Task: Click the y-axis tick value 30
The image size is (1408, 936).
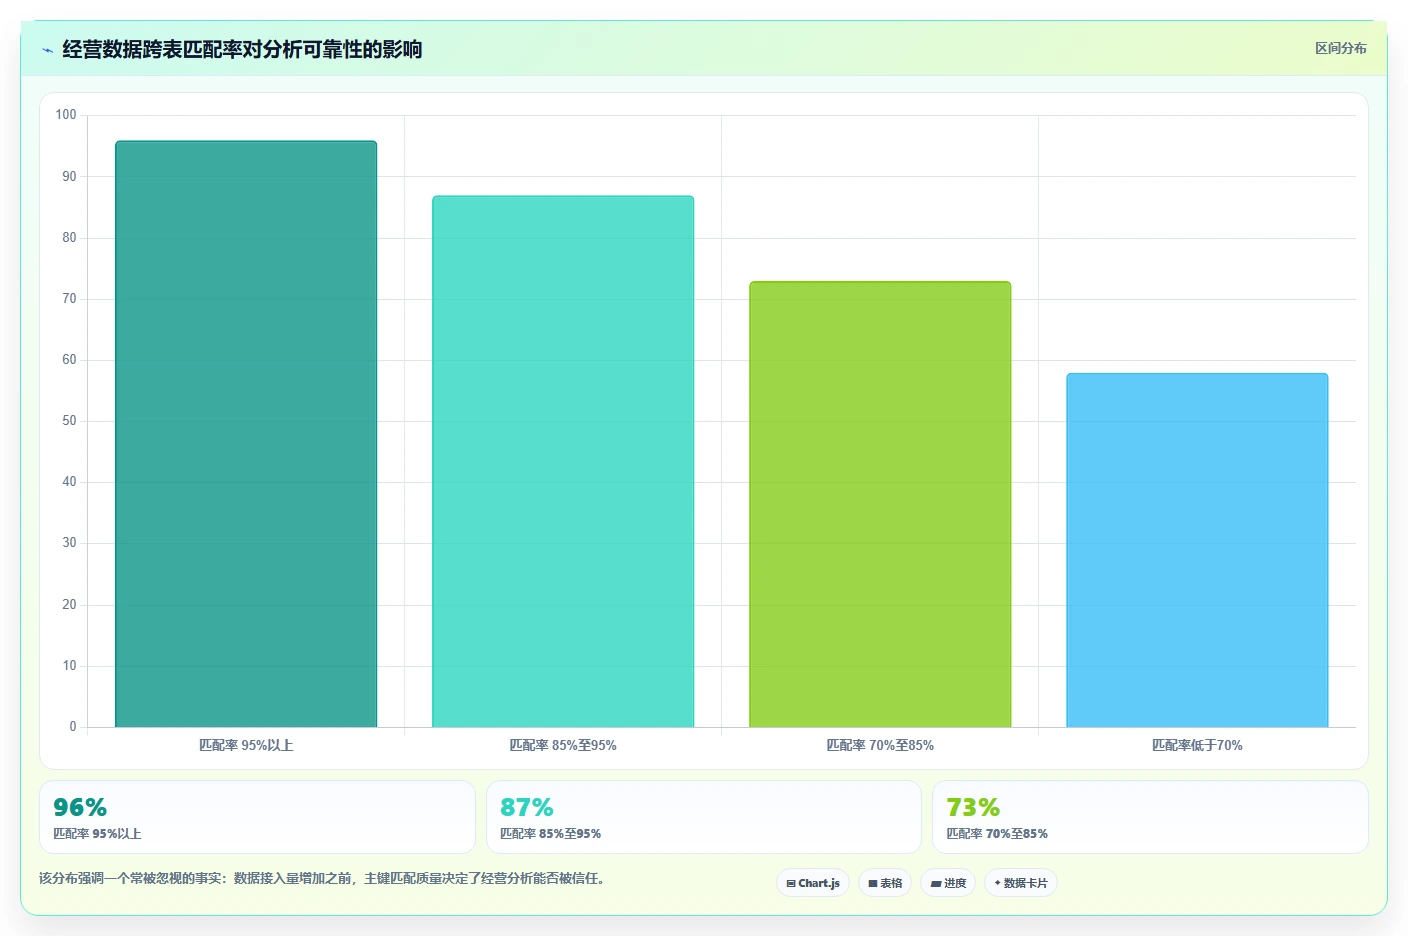Action: 69,542
